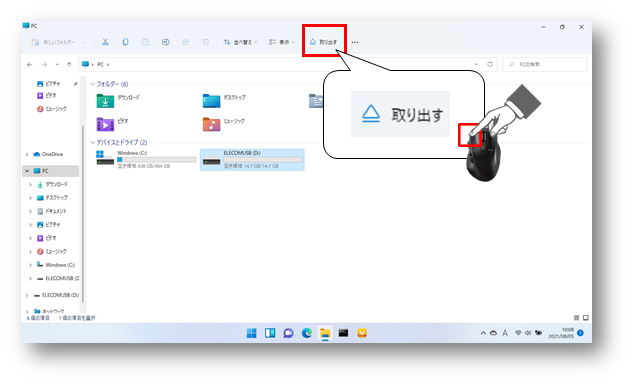This screenshot has height=385, width=634.
Task: Click the Cut scissors icon in toolbar
Action: point(105,42)
